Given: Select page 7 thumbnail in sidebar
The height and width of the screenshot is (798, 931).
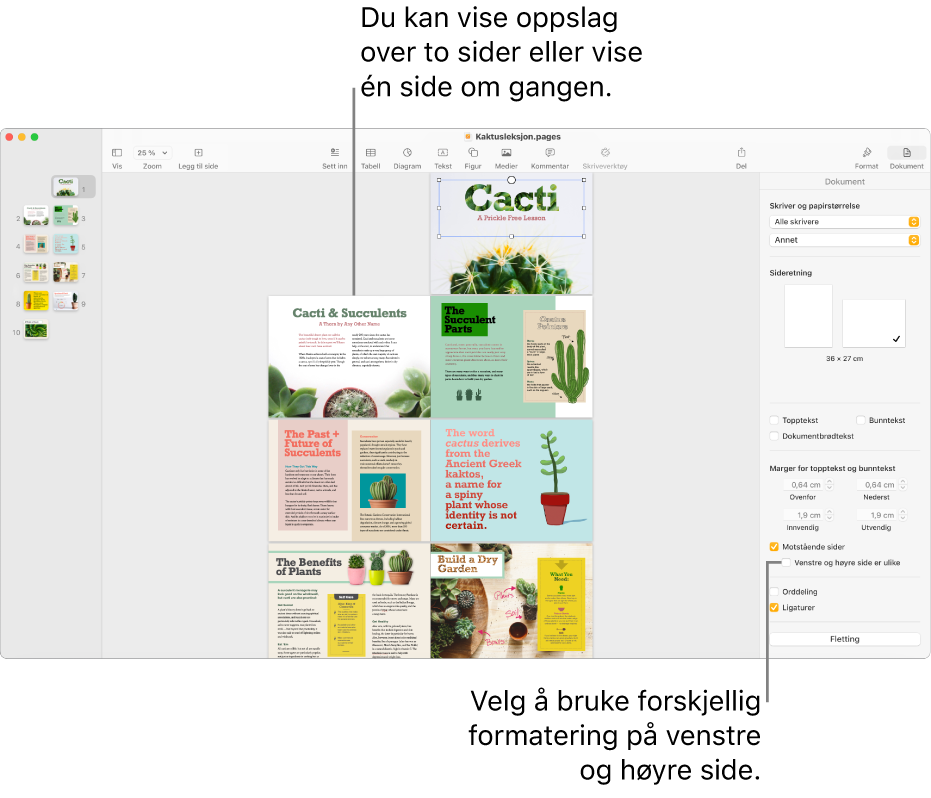Looking at the screenshot, I should [x=66, y=273].
